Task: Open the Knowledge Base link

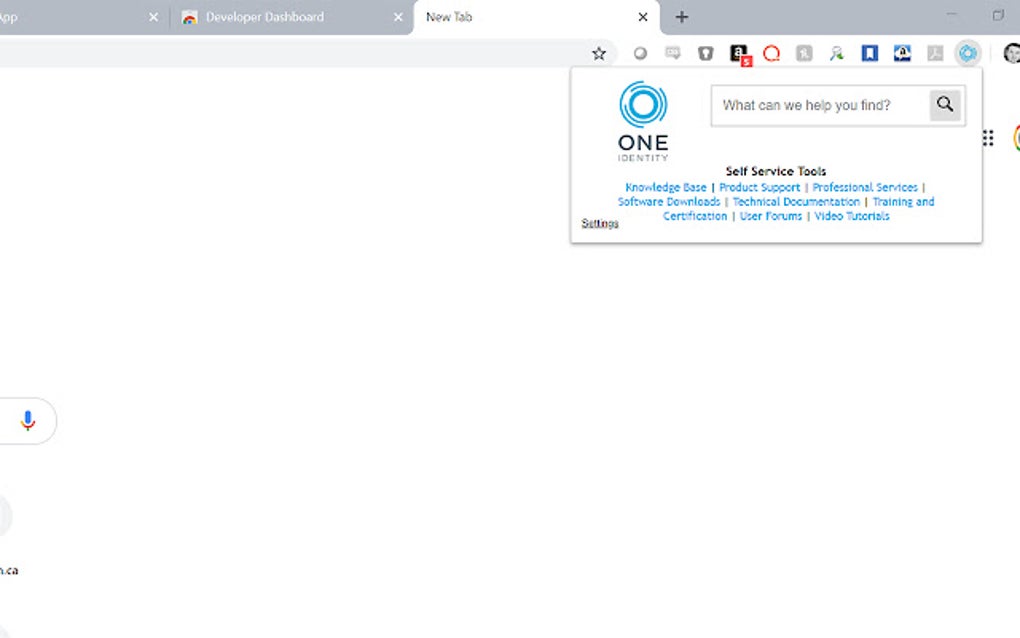Action: pyautogui.click(x=665, y=187)
